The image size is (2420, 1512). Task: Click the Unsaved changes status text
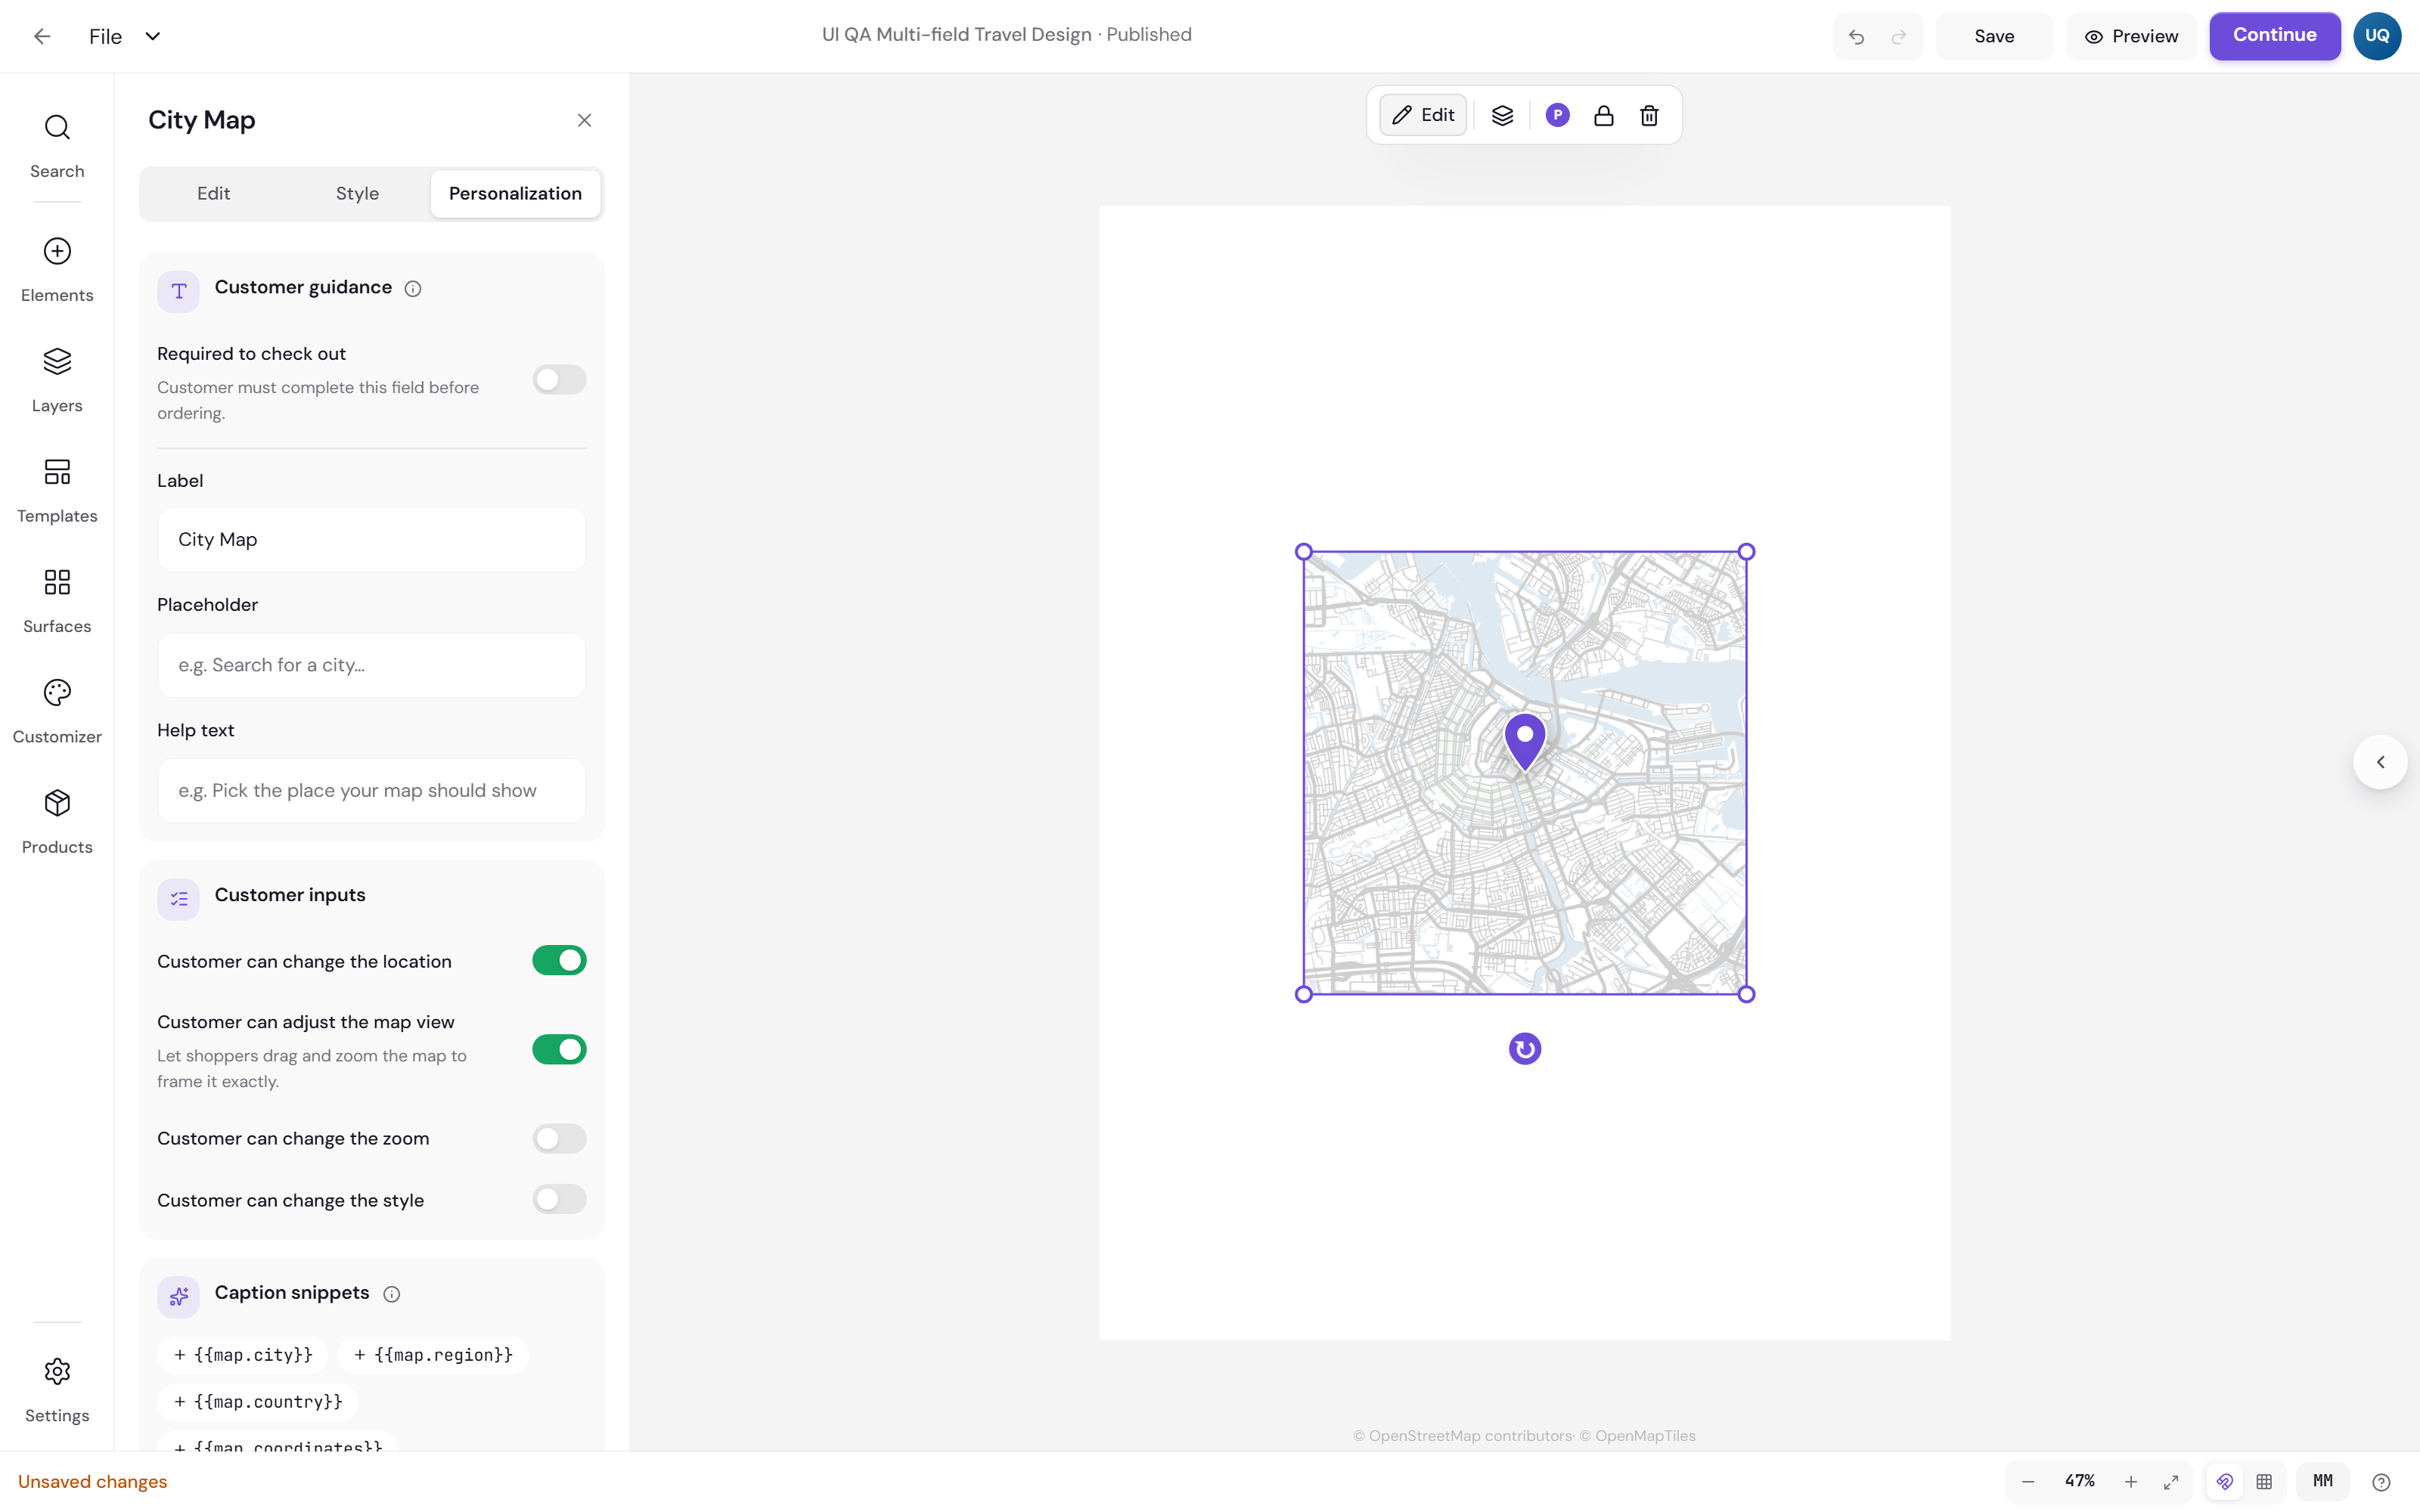(92, 1482)
